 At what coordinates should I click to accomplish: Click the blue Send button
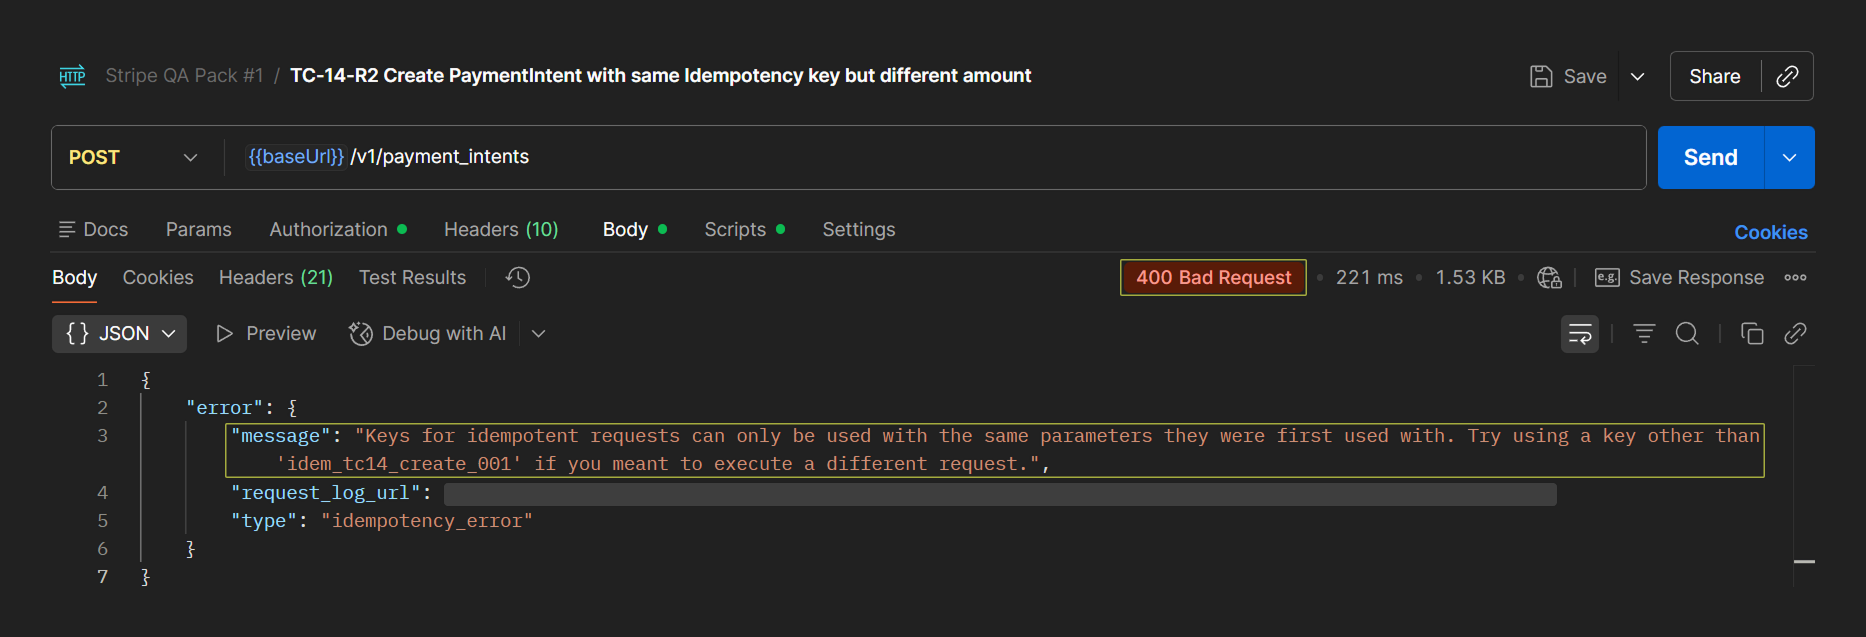click(1710, 157)
